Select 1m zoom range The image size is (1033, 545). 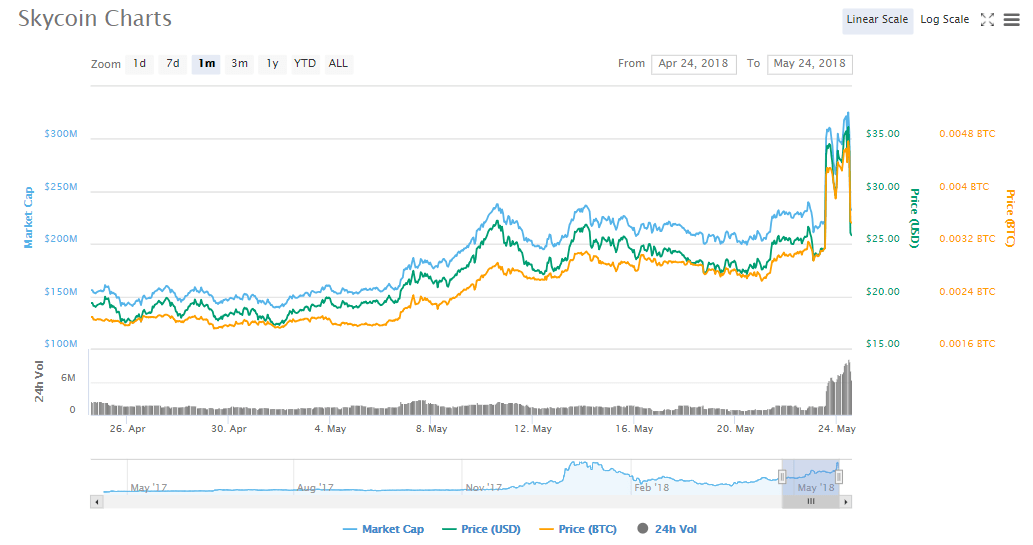[206, 64]
